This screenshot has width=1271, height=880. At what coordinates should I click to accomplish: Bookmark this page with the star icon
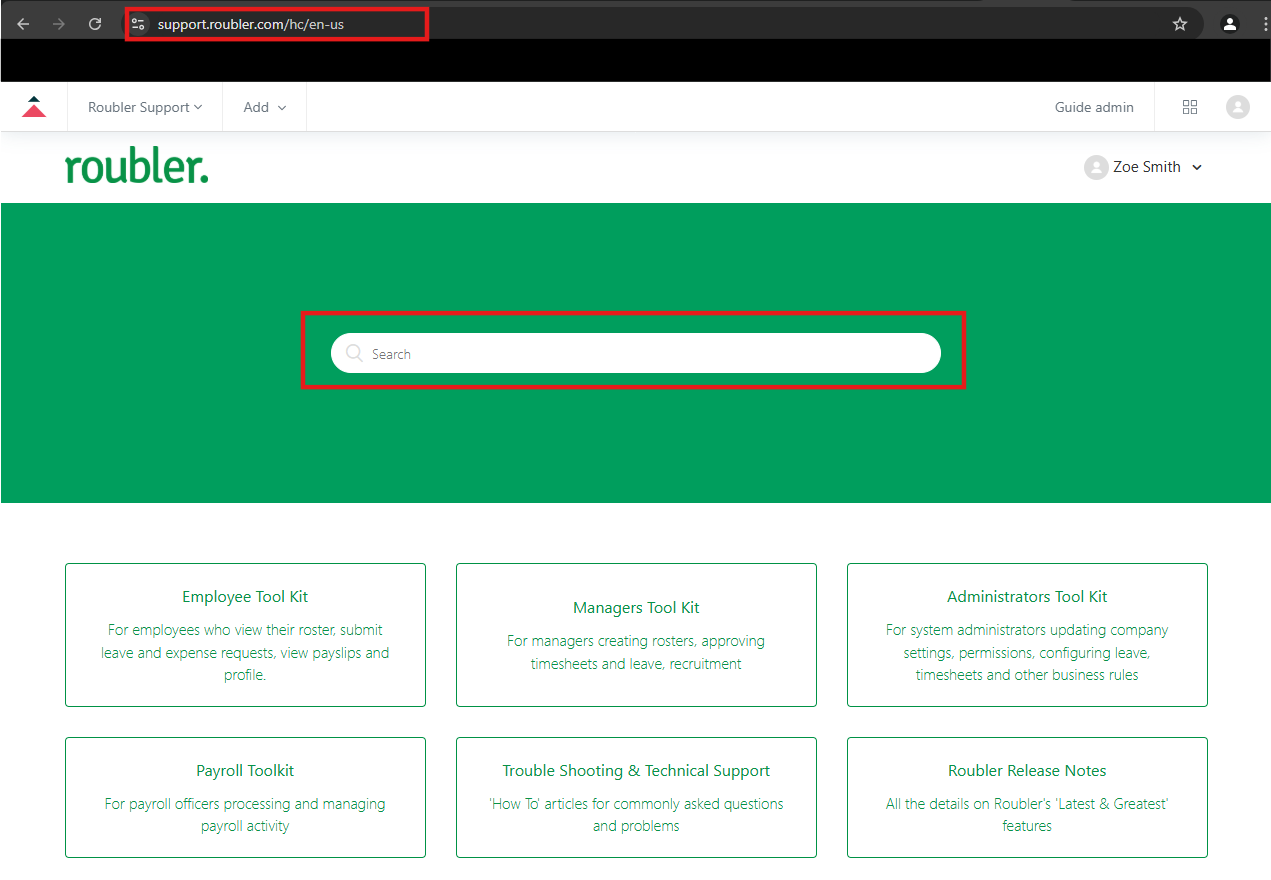[1180, 24]
